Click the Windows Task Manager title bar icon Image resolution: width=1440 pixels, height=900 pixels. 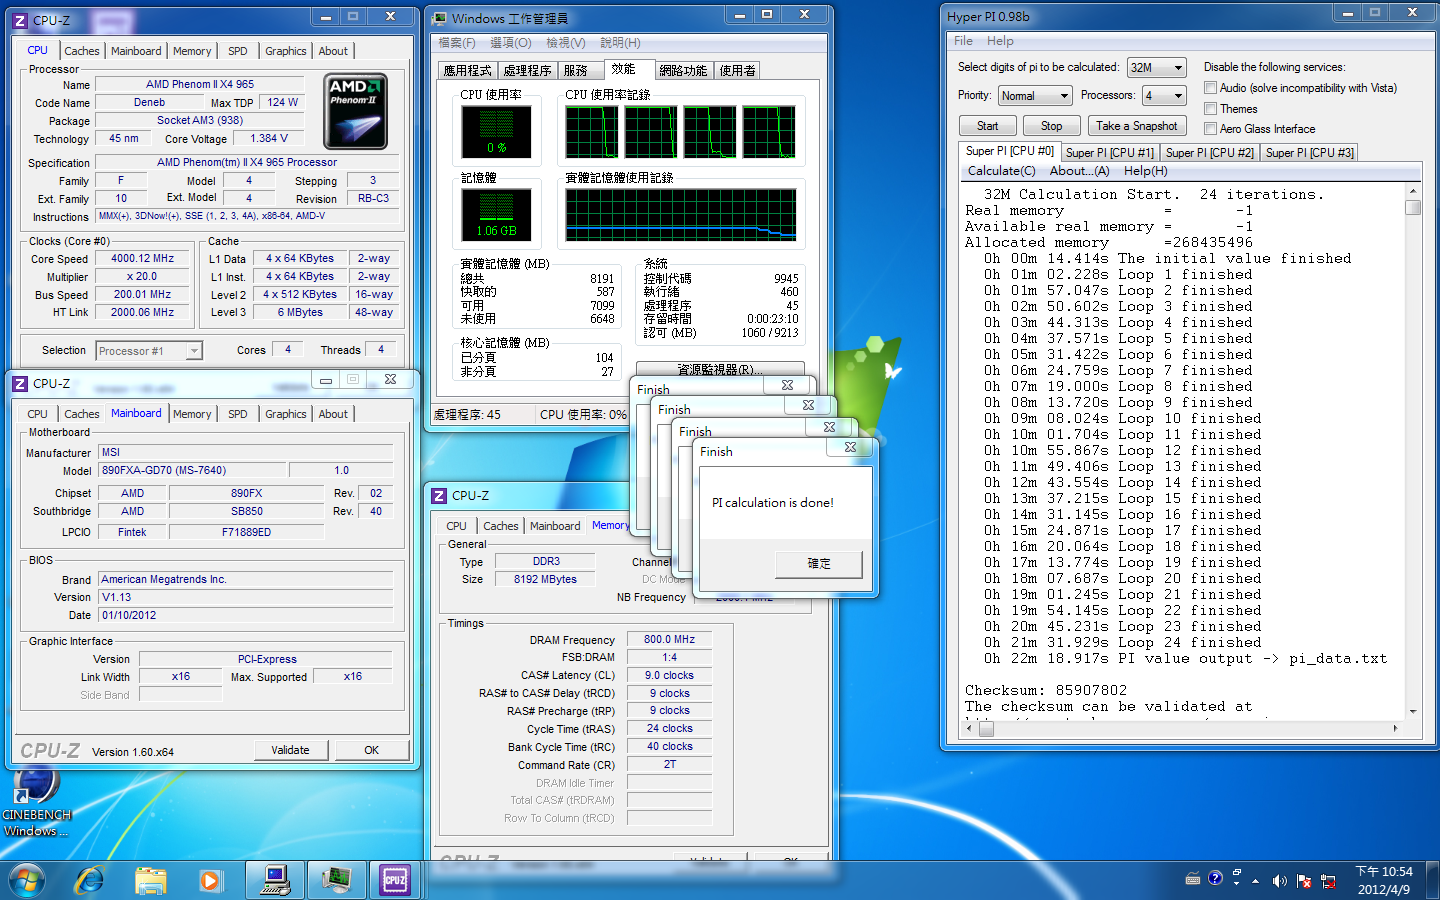pyautogui.click(x=439, y=18)
